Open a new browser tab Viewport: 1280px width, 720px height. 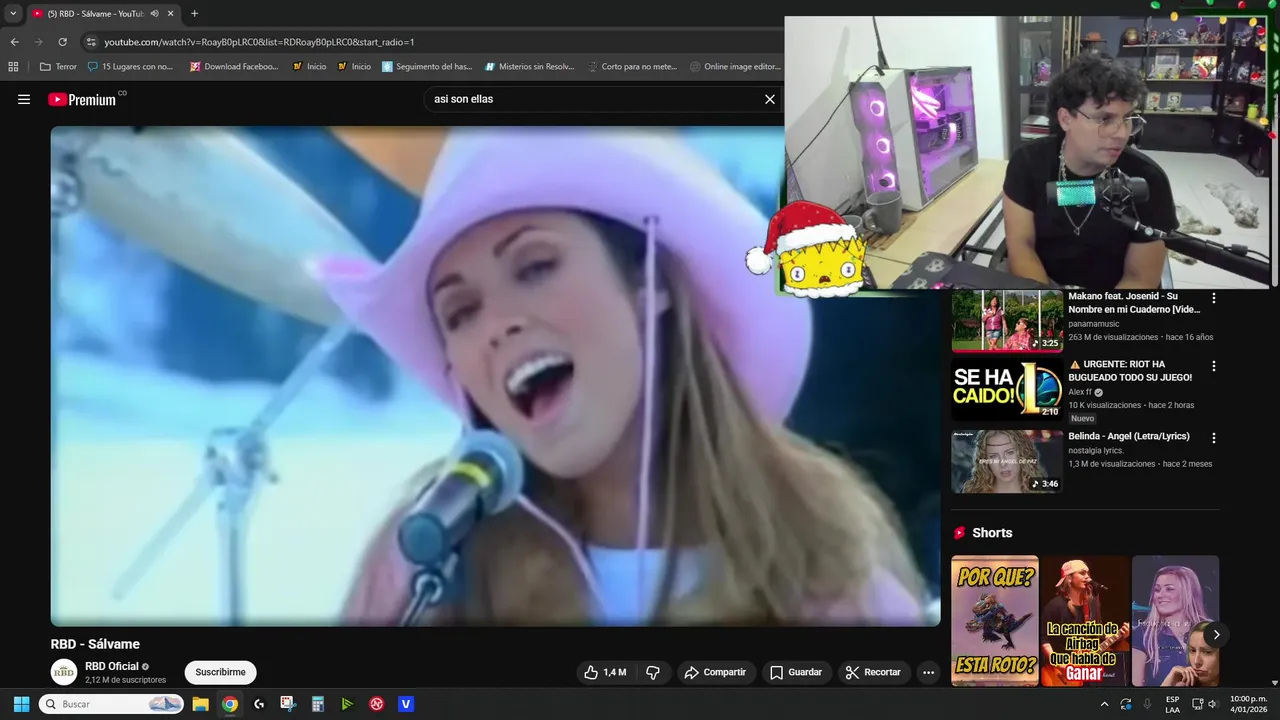pyautogui.click(x=194, y=14)
